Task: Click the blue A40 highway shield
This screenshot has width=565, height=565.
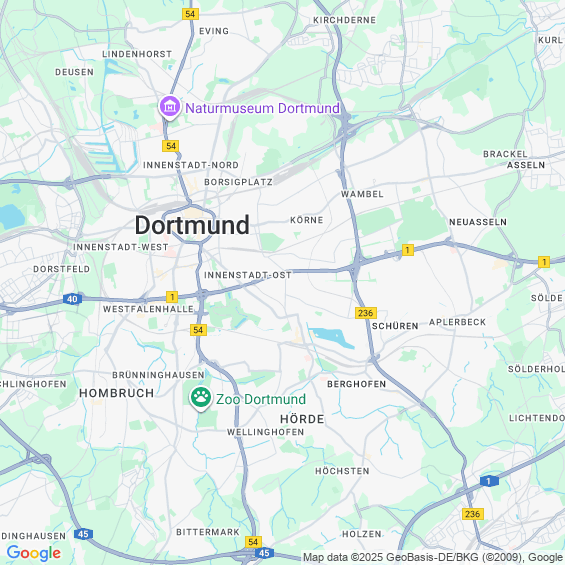Action: coord(72,299)
